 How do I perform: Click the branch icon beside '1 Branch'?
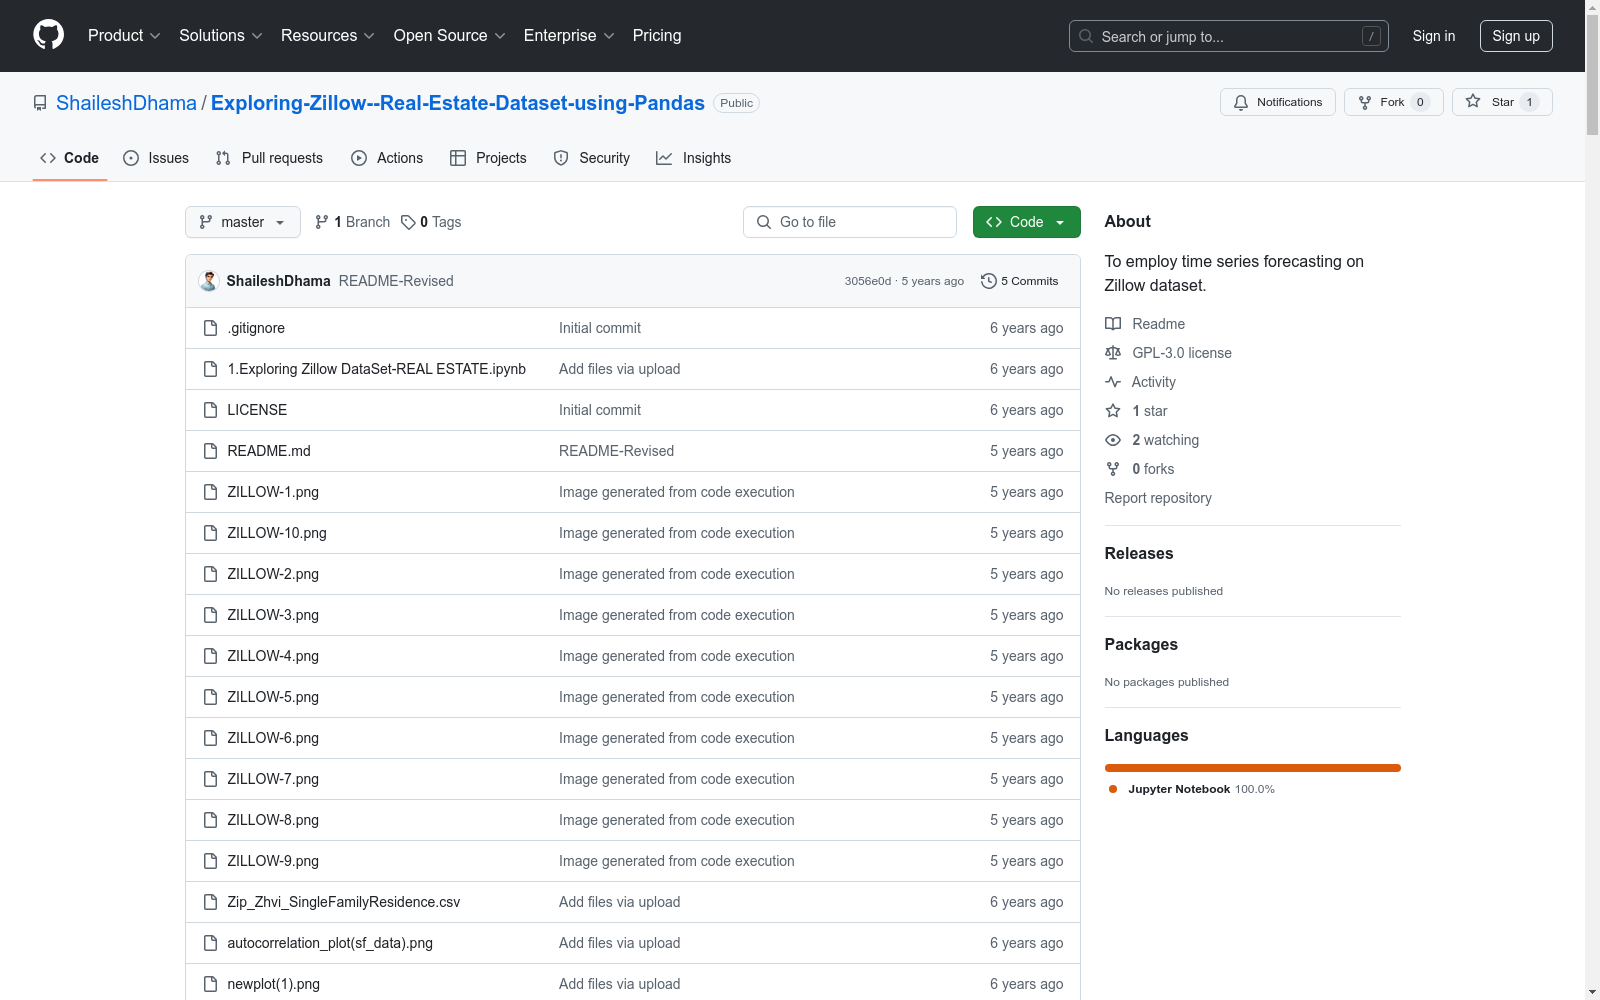(322, 222)
